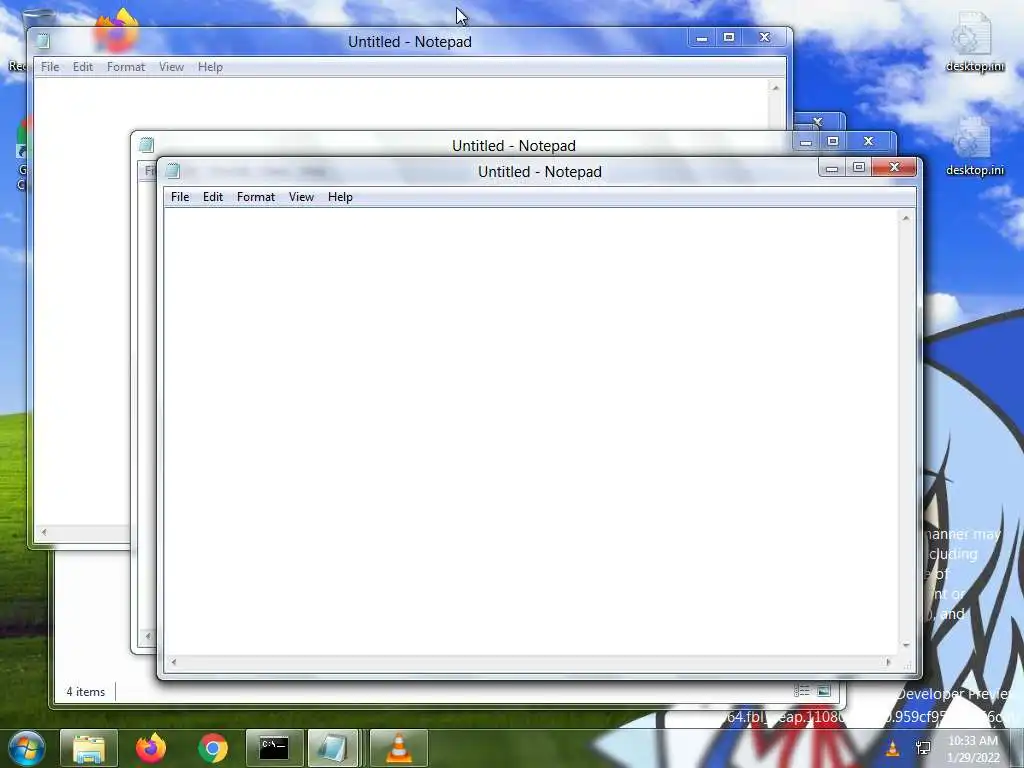Viewport: 1024px width, 768px height.
Task: Click the front Notepad scroll down arrow
Action: 906,645
